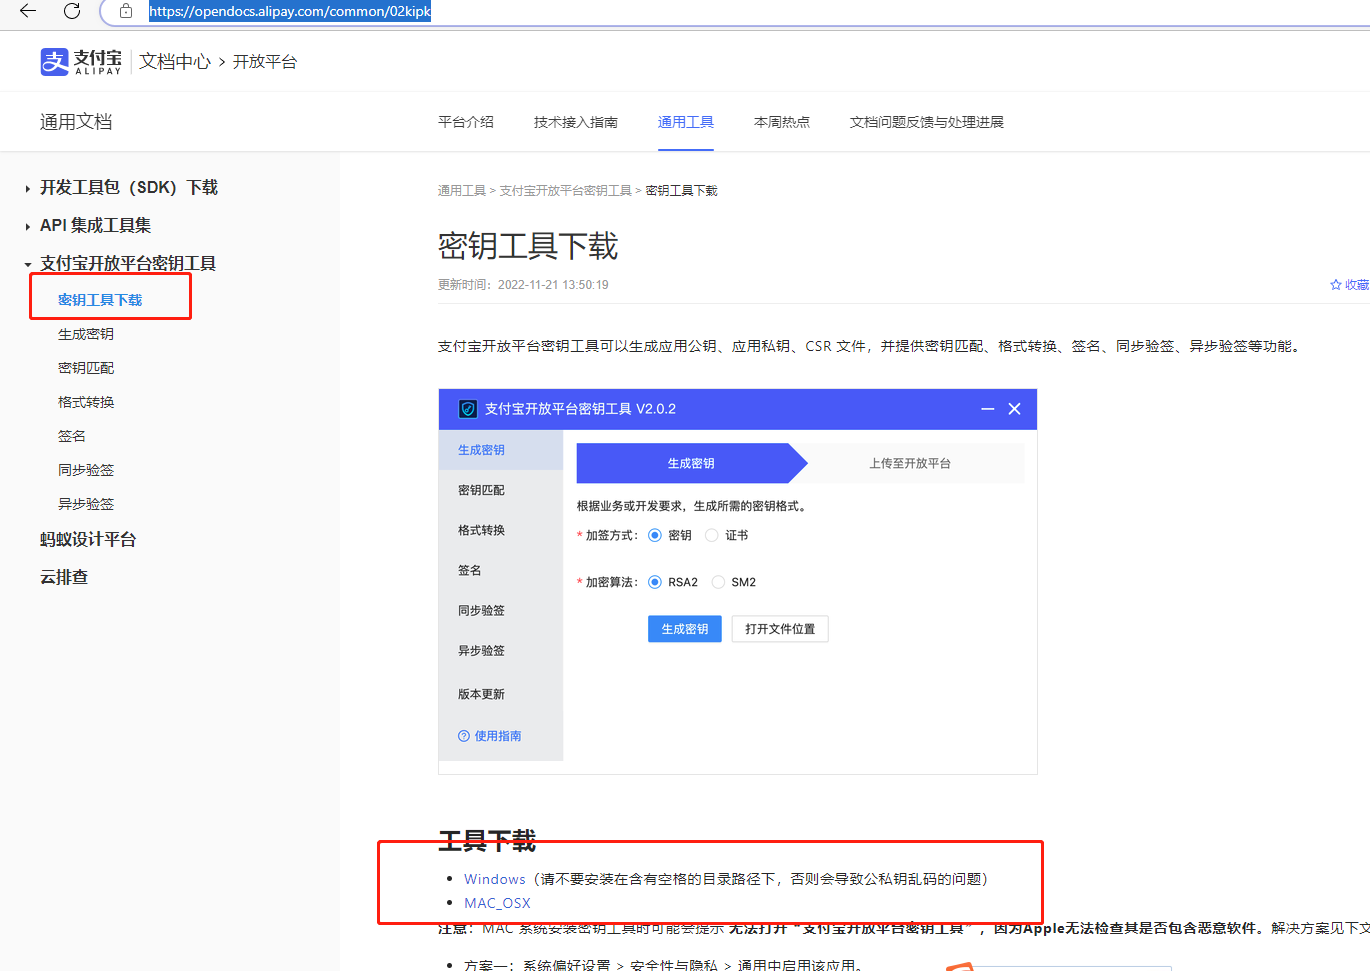Click the blue 生成密钥 button

[x=684, y=629]
